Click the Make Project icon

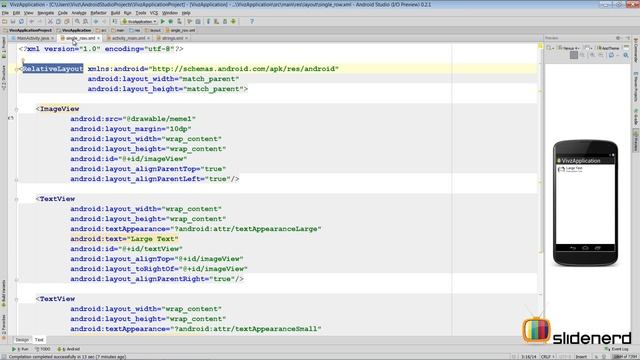tap(115, 21)
